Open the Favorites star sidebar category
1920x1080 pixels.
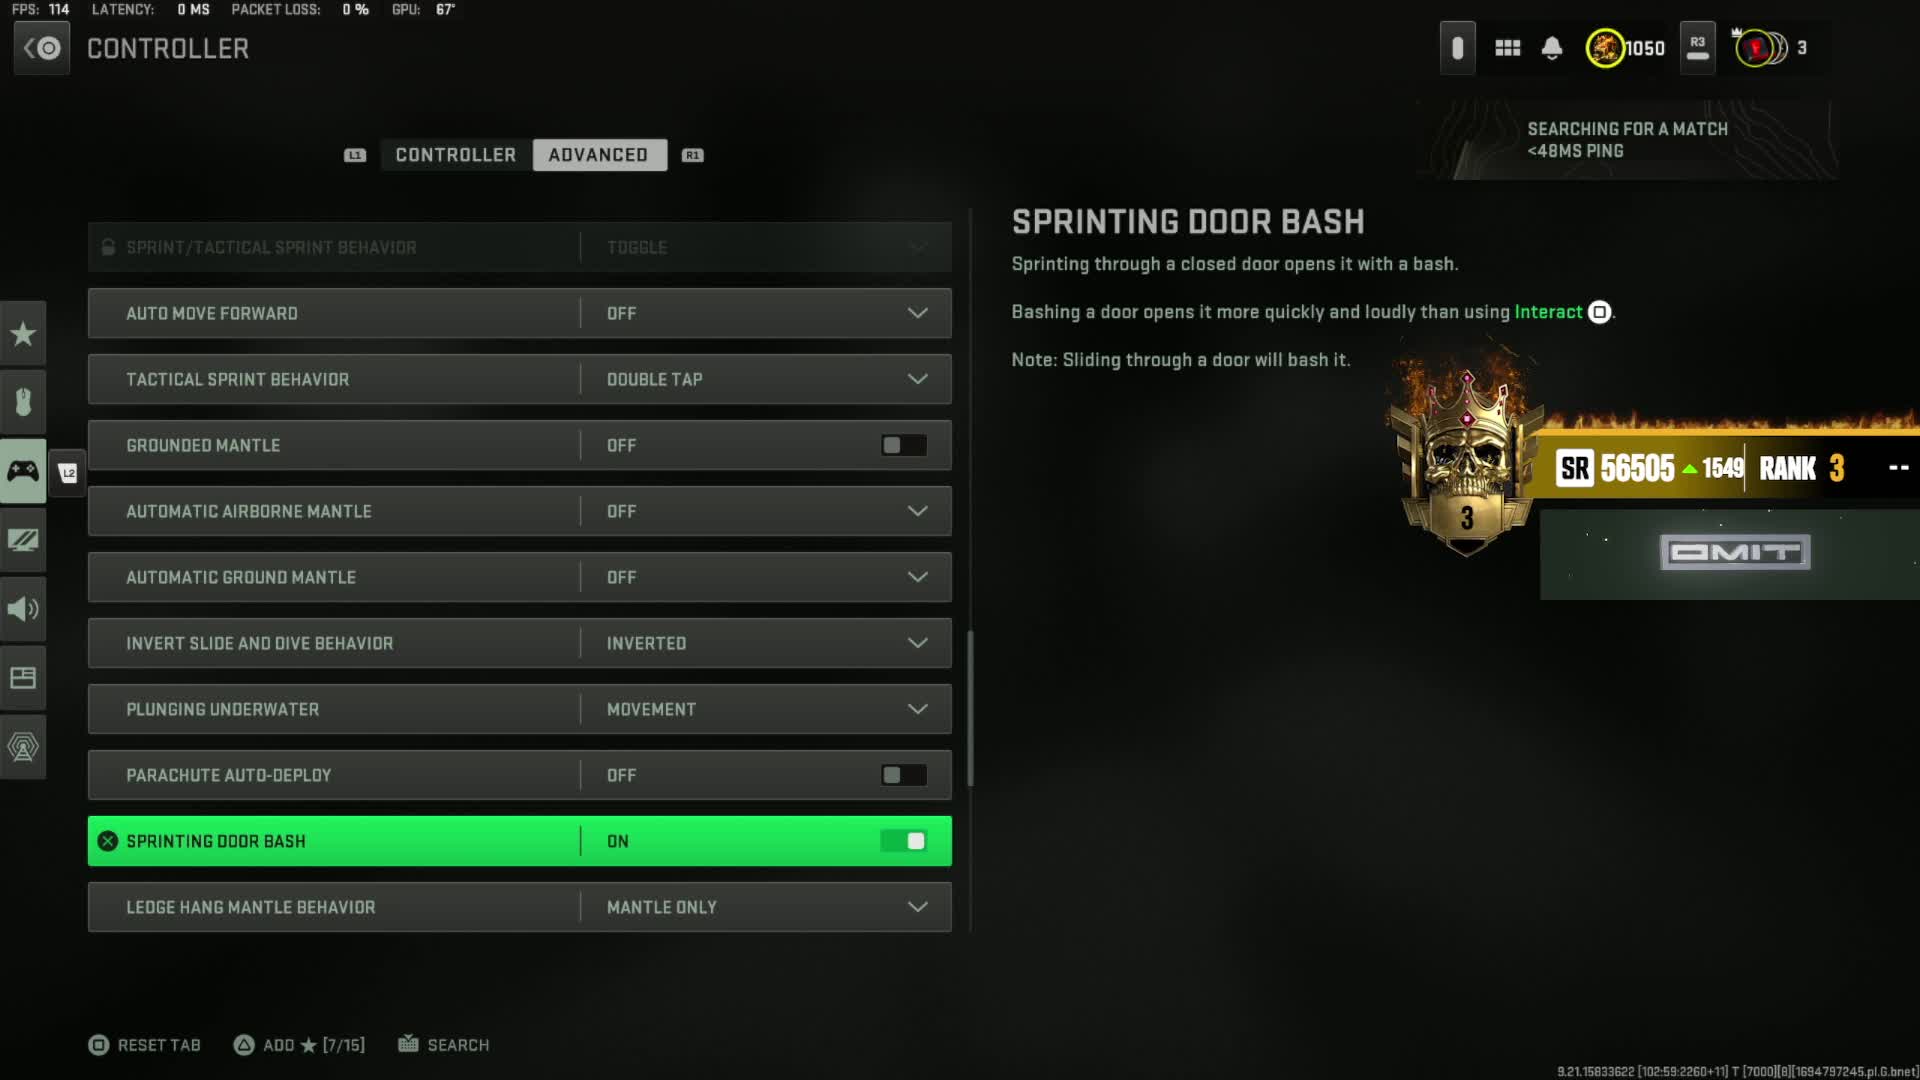[23, 333]
